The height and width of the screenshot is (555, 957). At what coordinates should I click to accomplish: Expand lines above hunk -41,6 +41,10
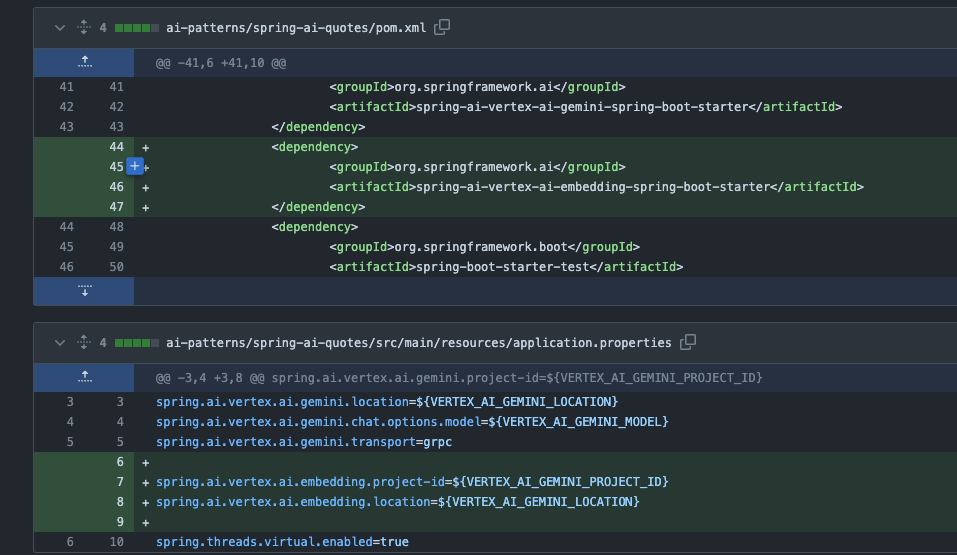(84, 62)
